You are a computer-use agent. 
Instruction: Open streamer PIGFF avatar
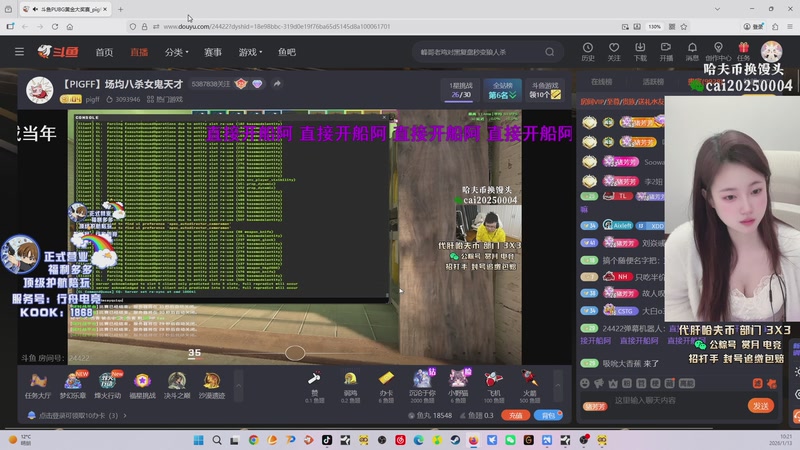click(x=39, y=90)
